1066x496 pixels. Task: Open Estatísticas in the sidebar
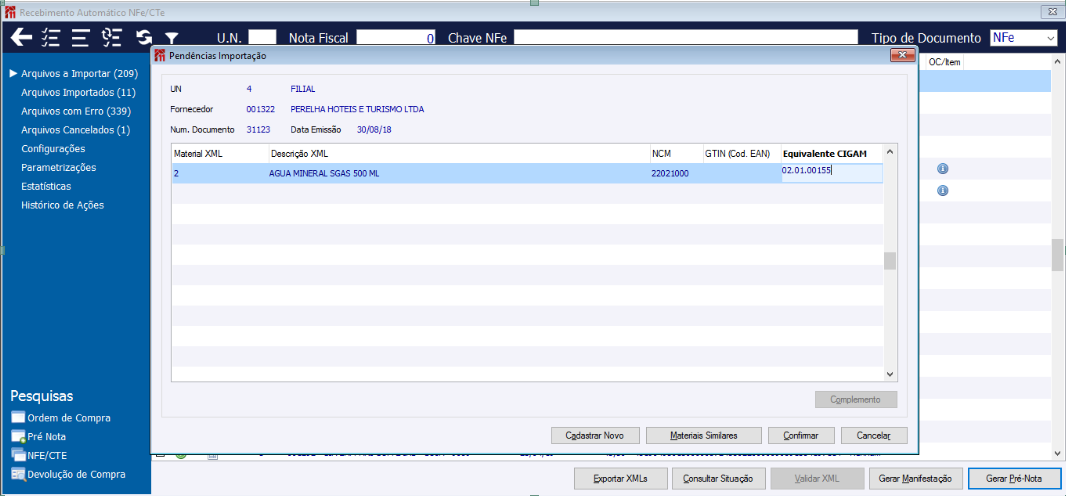(x=46, y=185)
